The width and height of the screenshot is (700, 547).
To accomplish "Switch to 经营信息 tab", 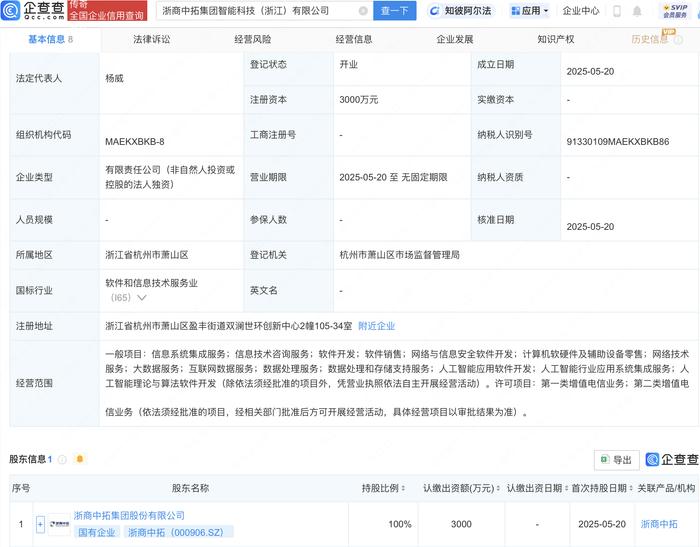I will 354,39.
